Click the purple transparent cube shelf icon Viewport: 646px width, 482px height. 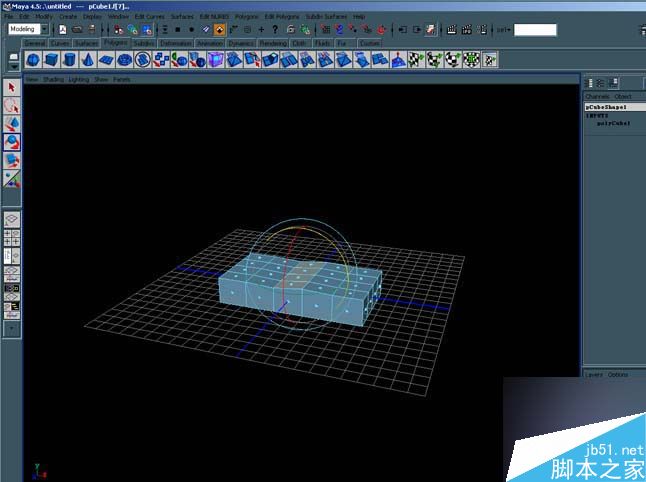click(x=215, y=60)
